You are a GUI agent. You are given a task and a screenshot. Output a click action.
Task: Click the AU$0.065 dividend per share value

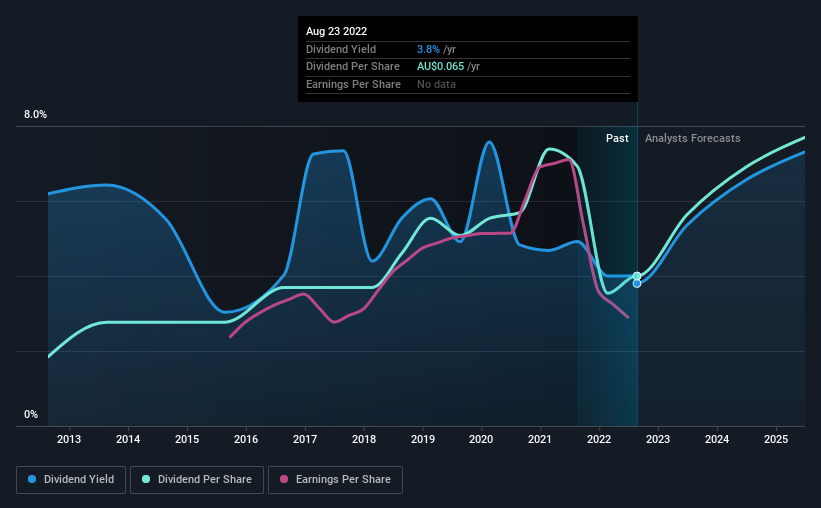[x=440, y=67]
